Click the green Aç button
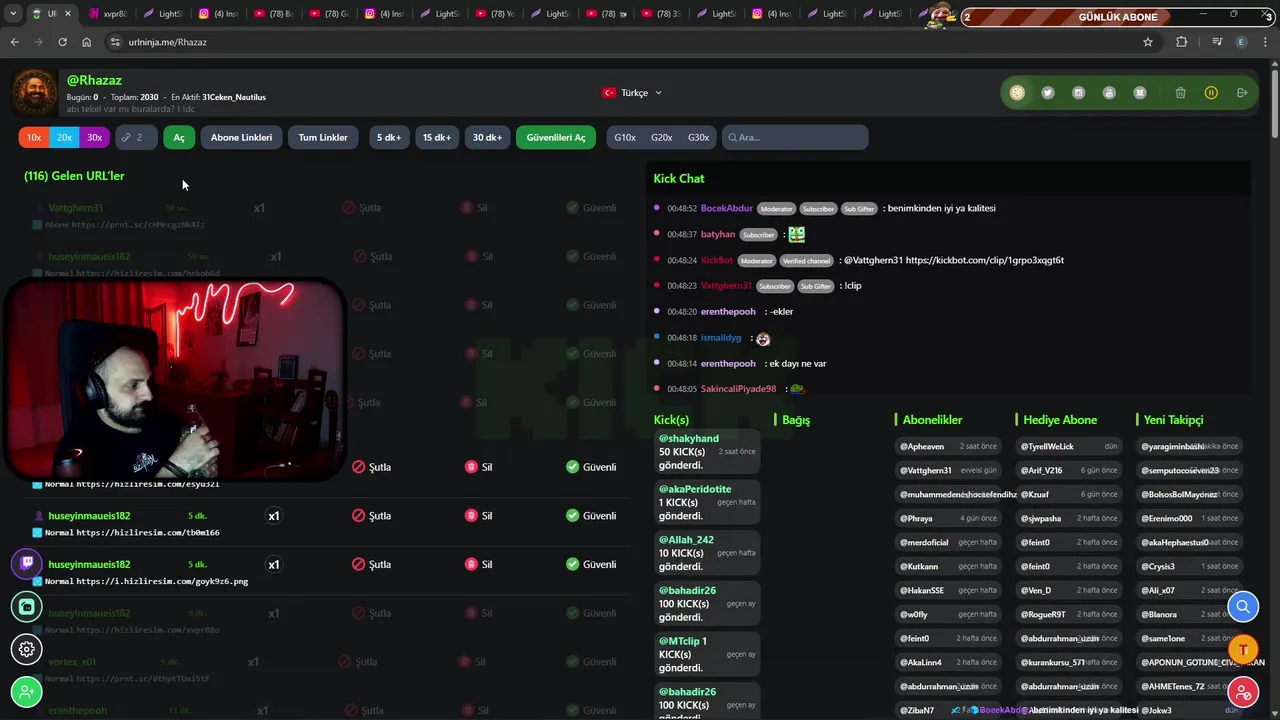1280x720 pixels. (179, 137)
